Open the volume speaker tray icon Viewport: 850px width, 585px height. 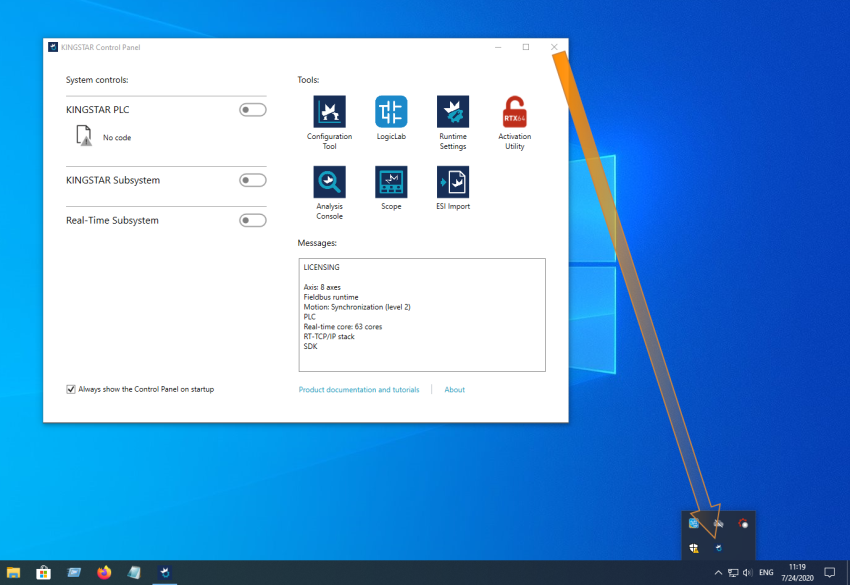(748, 573)
